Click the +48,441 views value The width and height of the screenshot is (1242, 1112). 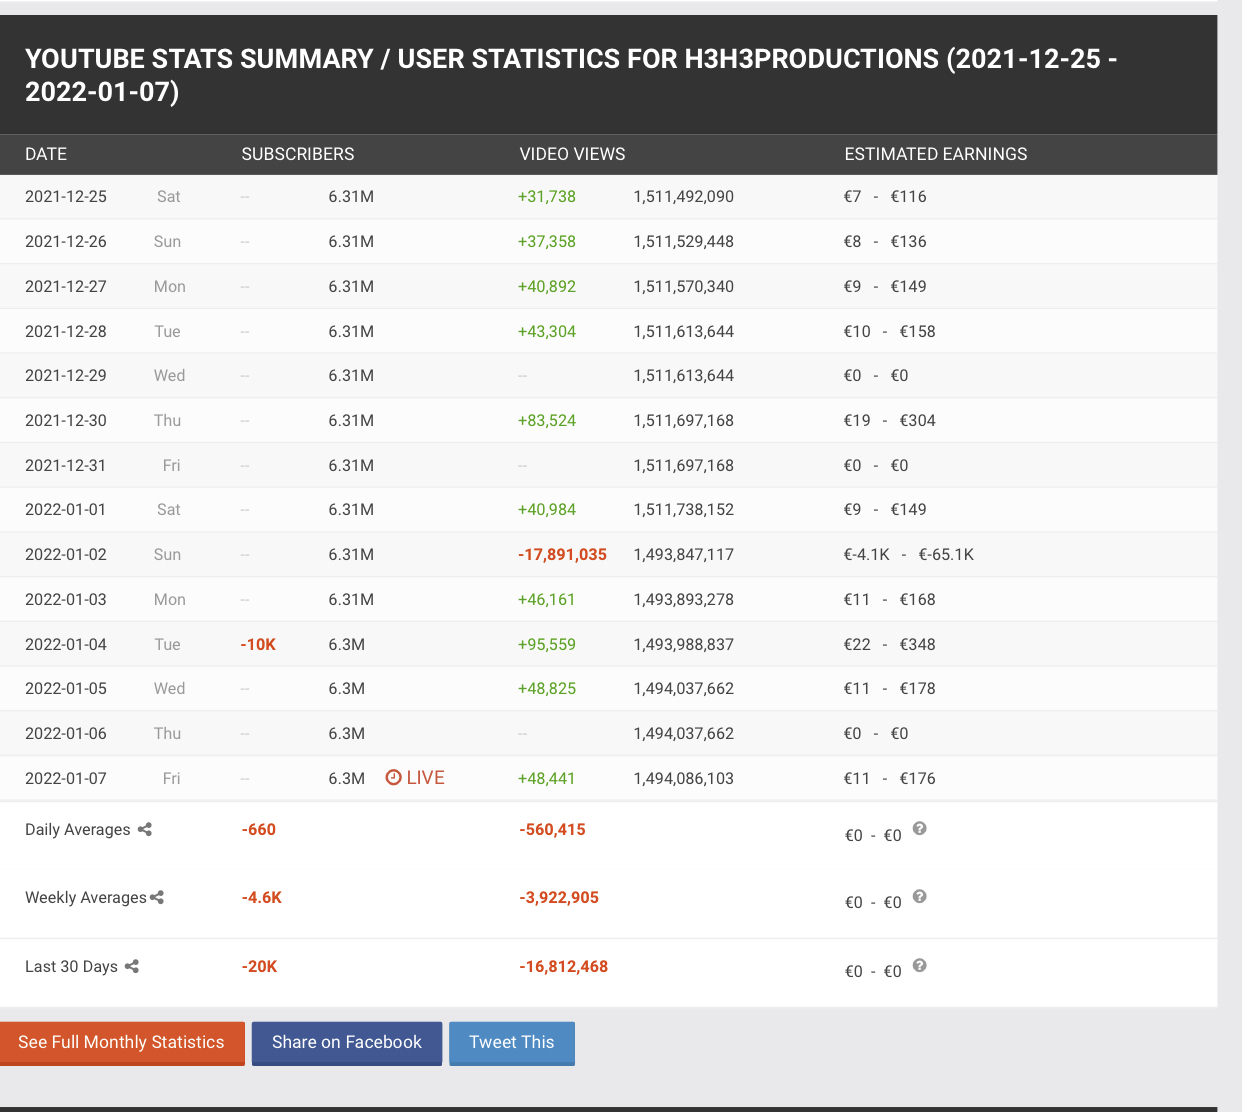point(547,779)
